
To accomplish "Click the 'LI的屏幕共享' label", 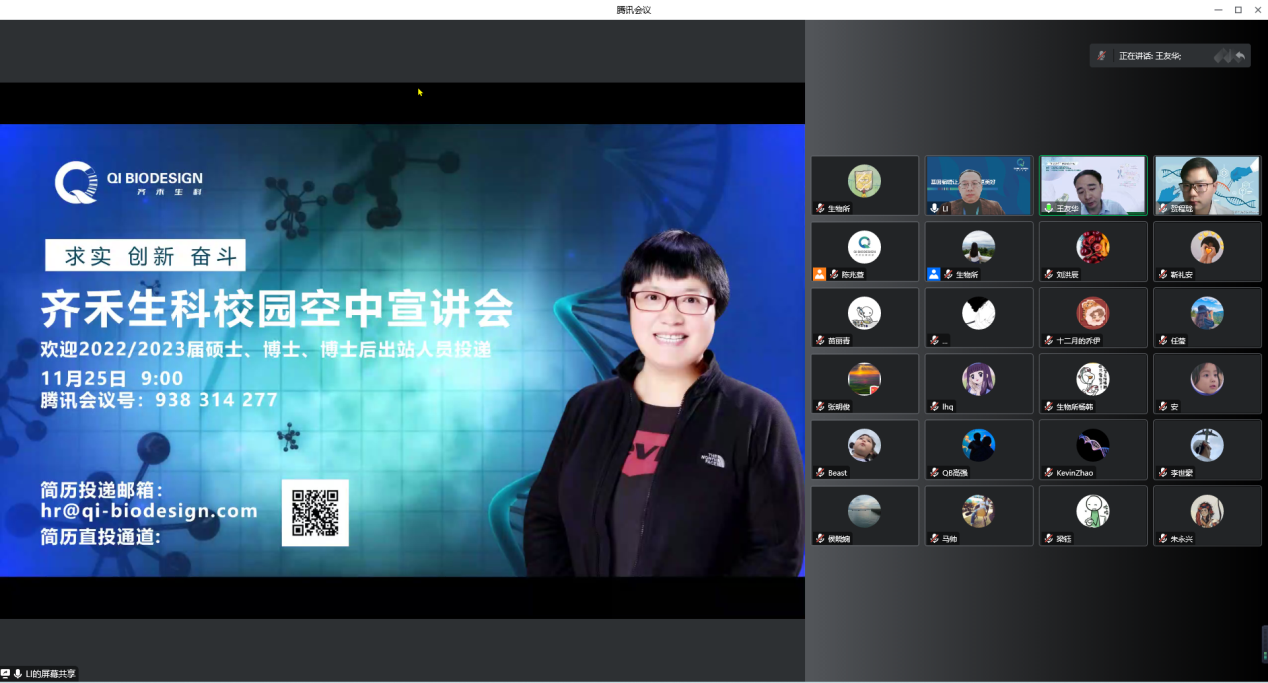I will tap(50, 674).
